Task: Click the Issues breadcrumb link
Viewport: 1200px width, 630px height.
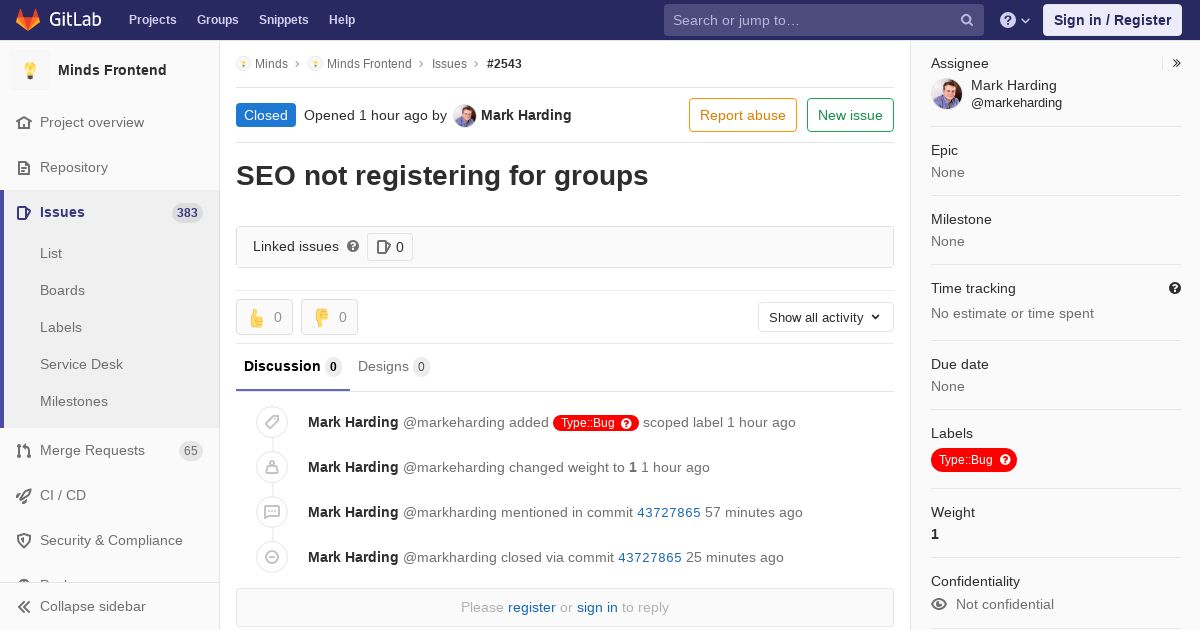Action: point(449,64)
